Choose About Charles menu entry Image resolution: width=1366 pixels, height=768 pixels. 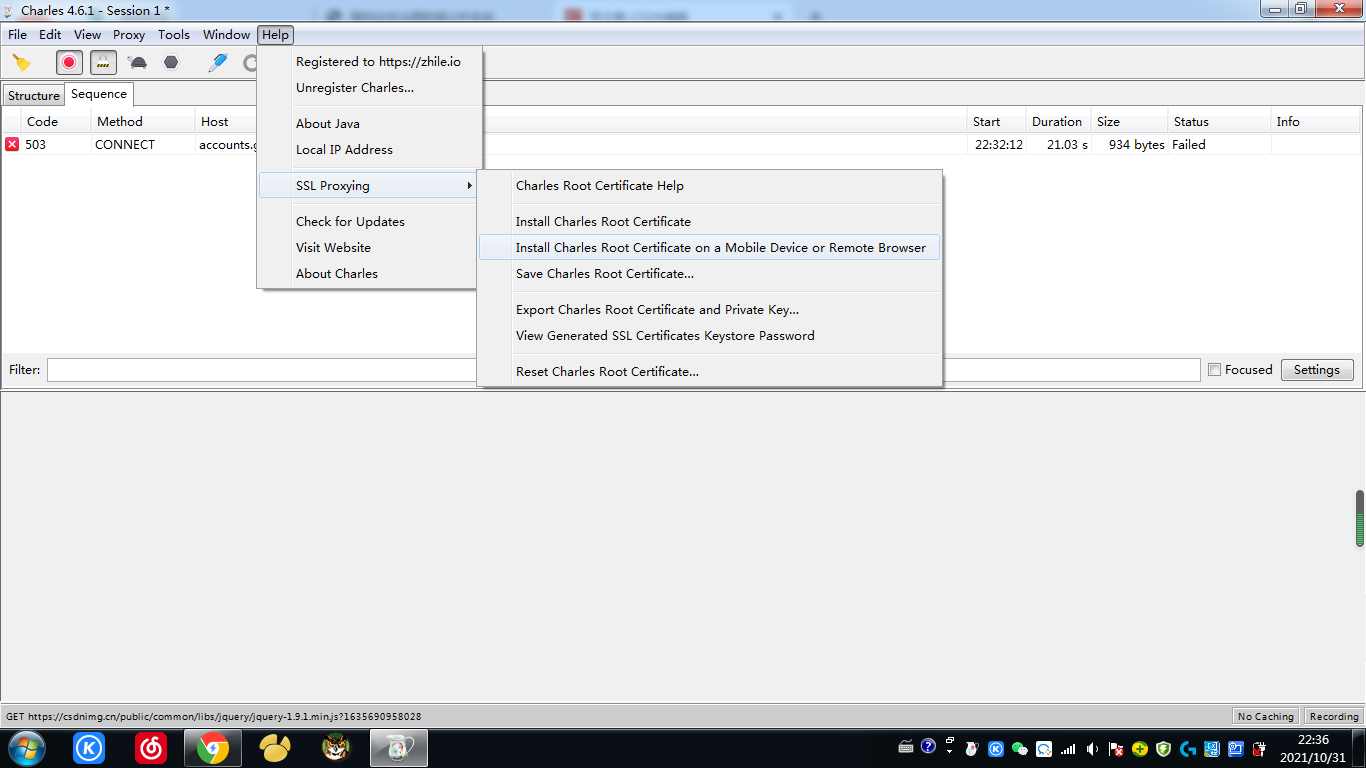(368, 274)
